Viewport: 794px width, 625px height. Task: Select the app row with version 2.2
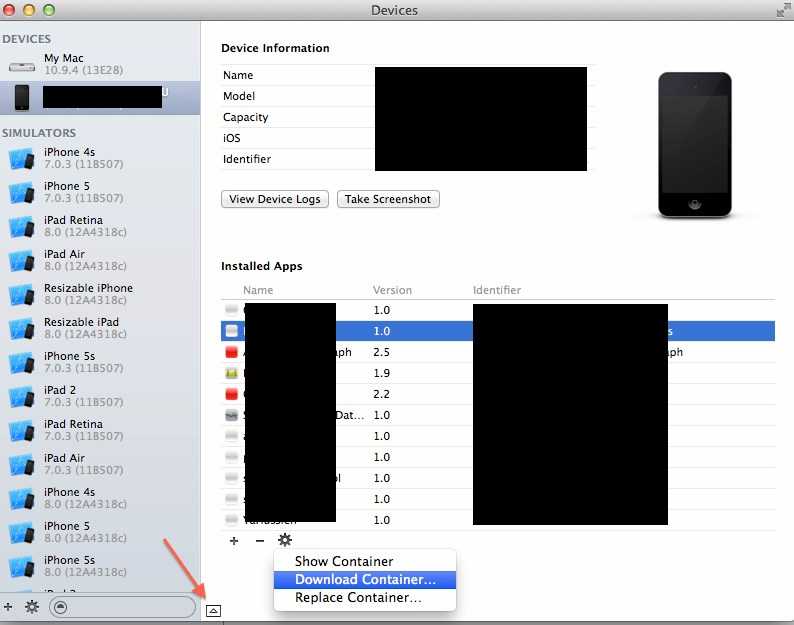pyautogui.click(x=498, y=394)
